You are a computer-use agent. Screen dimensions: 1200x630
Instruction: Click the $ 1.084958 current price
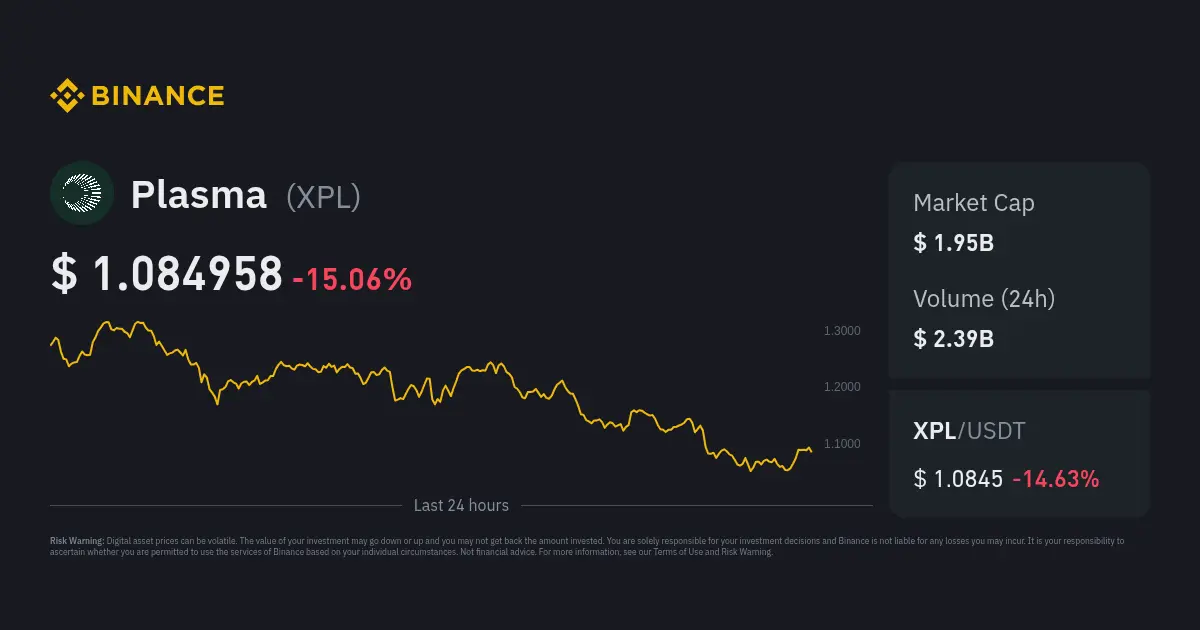click(x=167, y=275)
